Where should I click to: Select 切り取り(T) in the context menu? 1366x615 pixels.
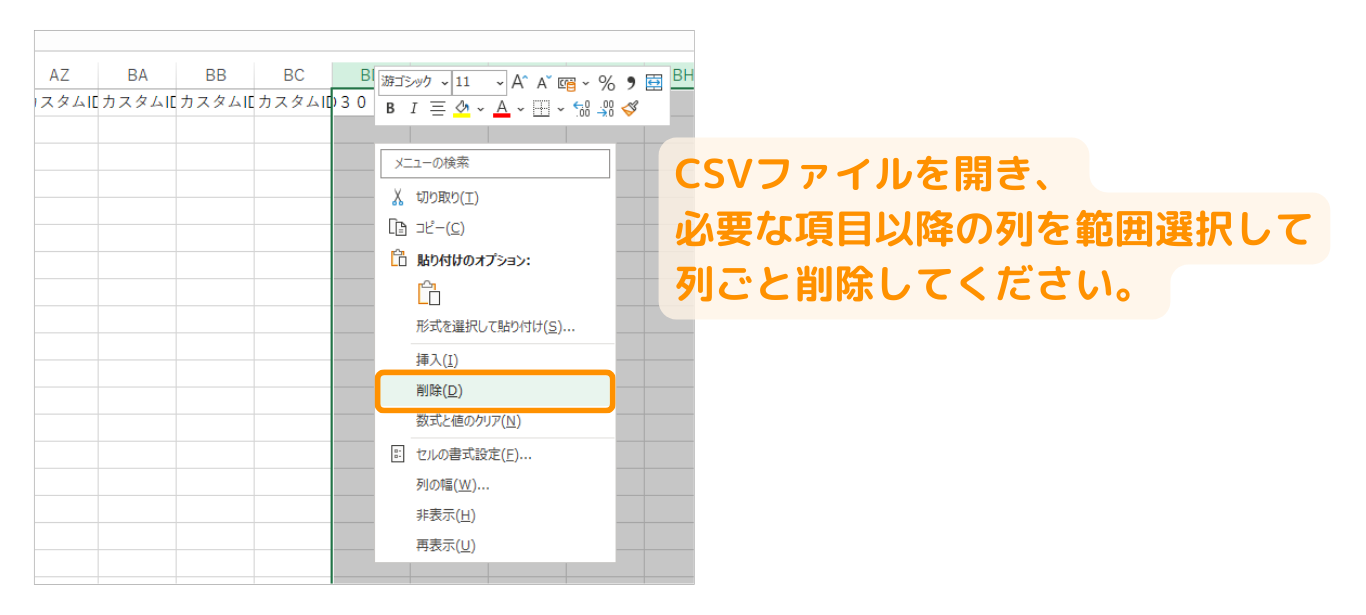click(x=447, y=198)
